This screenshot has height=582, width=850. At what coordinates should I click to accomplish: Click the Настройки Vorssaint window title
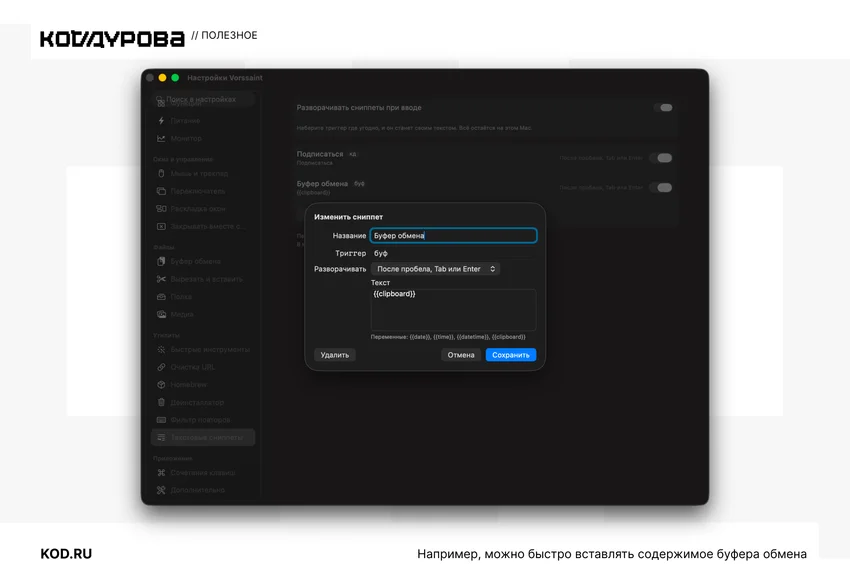click(225, 78)
